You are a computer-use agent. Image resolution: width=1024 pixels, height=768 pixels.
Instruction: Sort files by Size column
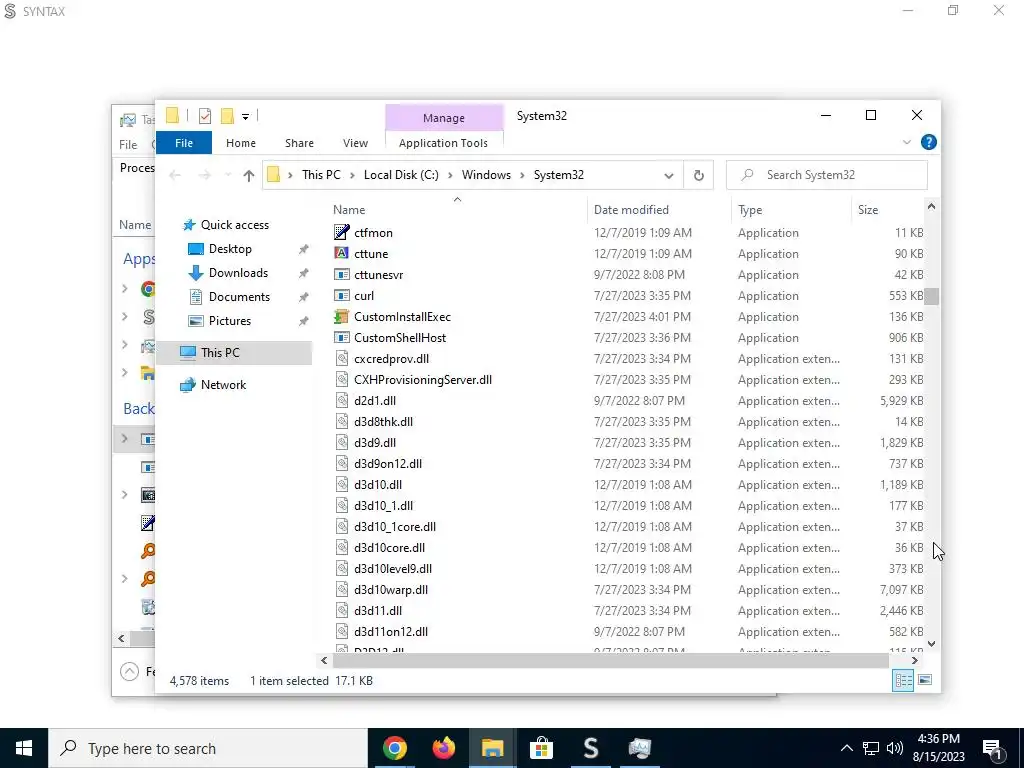click(888, 210)
